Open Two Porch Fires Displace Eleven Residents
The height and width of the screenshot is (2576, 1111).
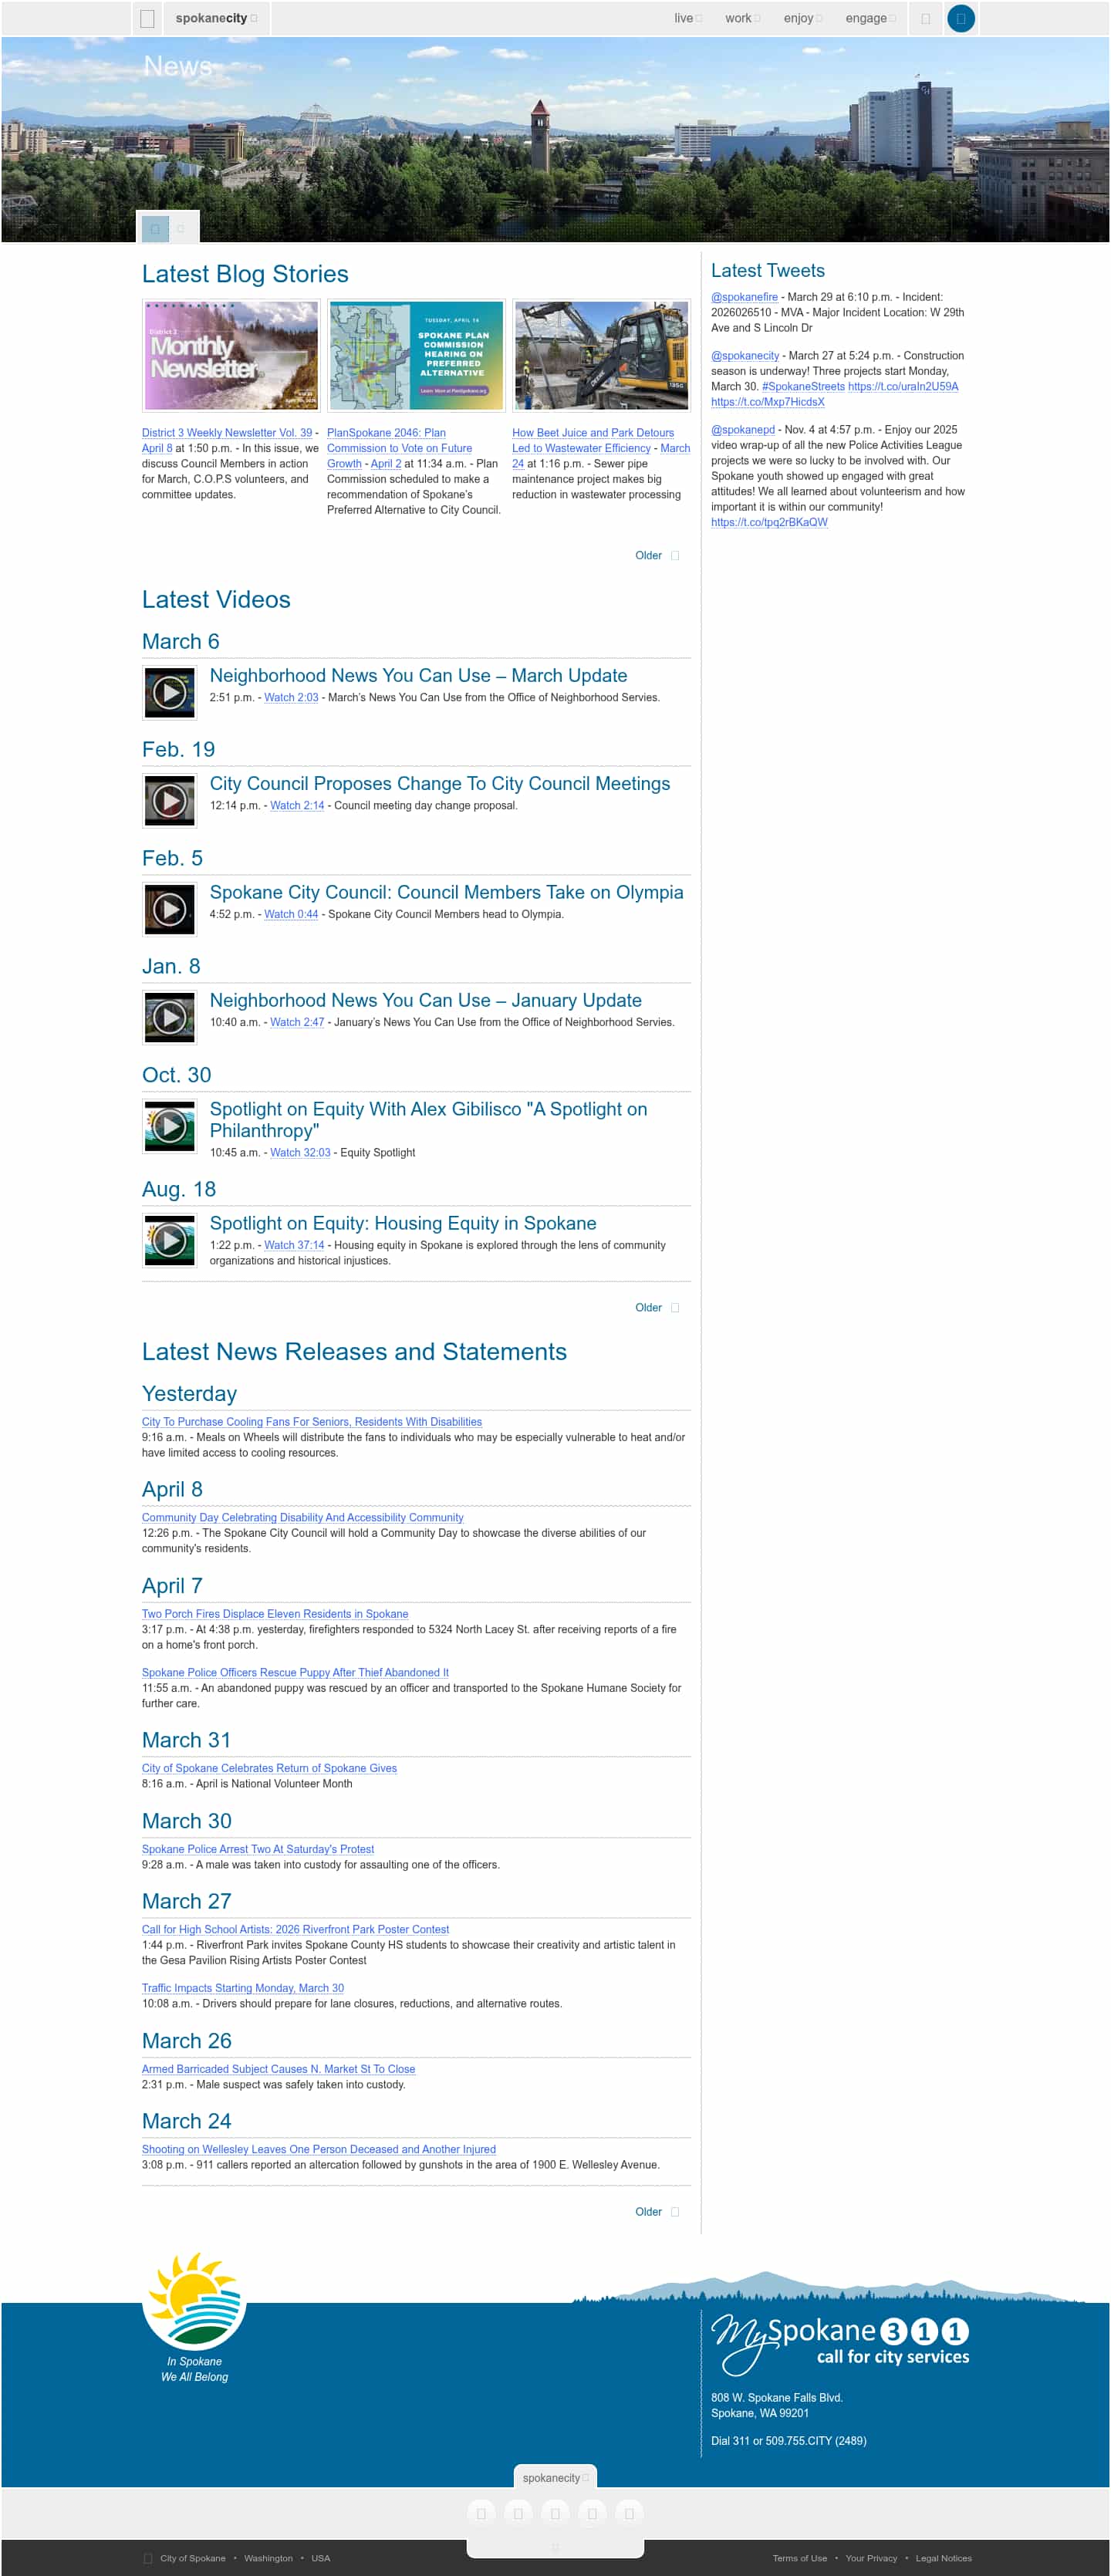click(275, 1613)
